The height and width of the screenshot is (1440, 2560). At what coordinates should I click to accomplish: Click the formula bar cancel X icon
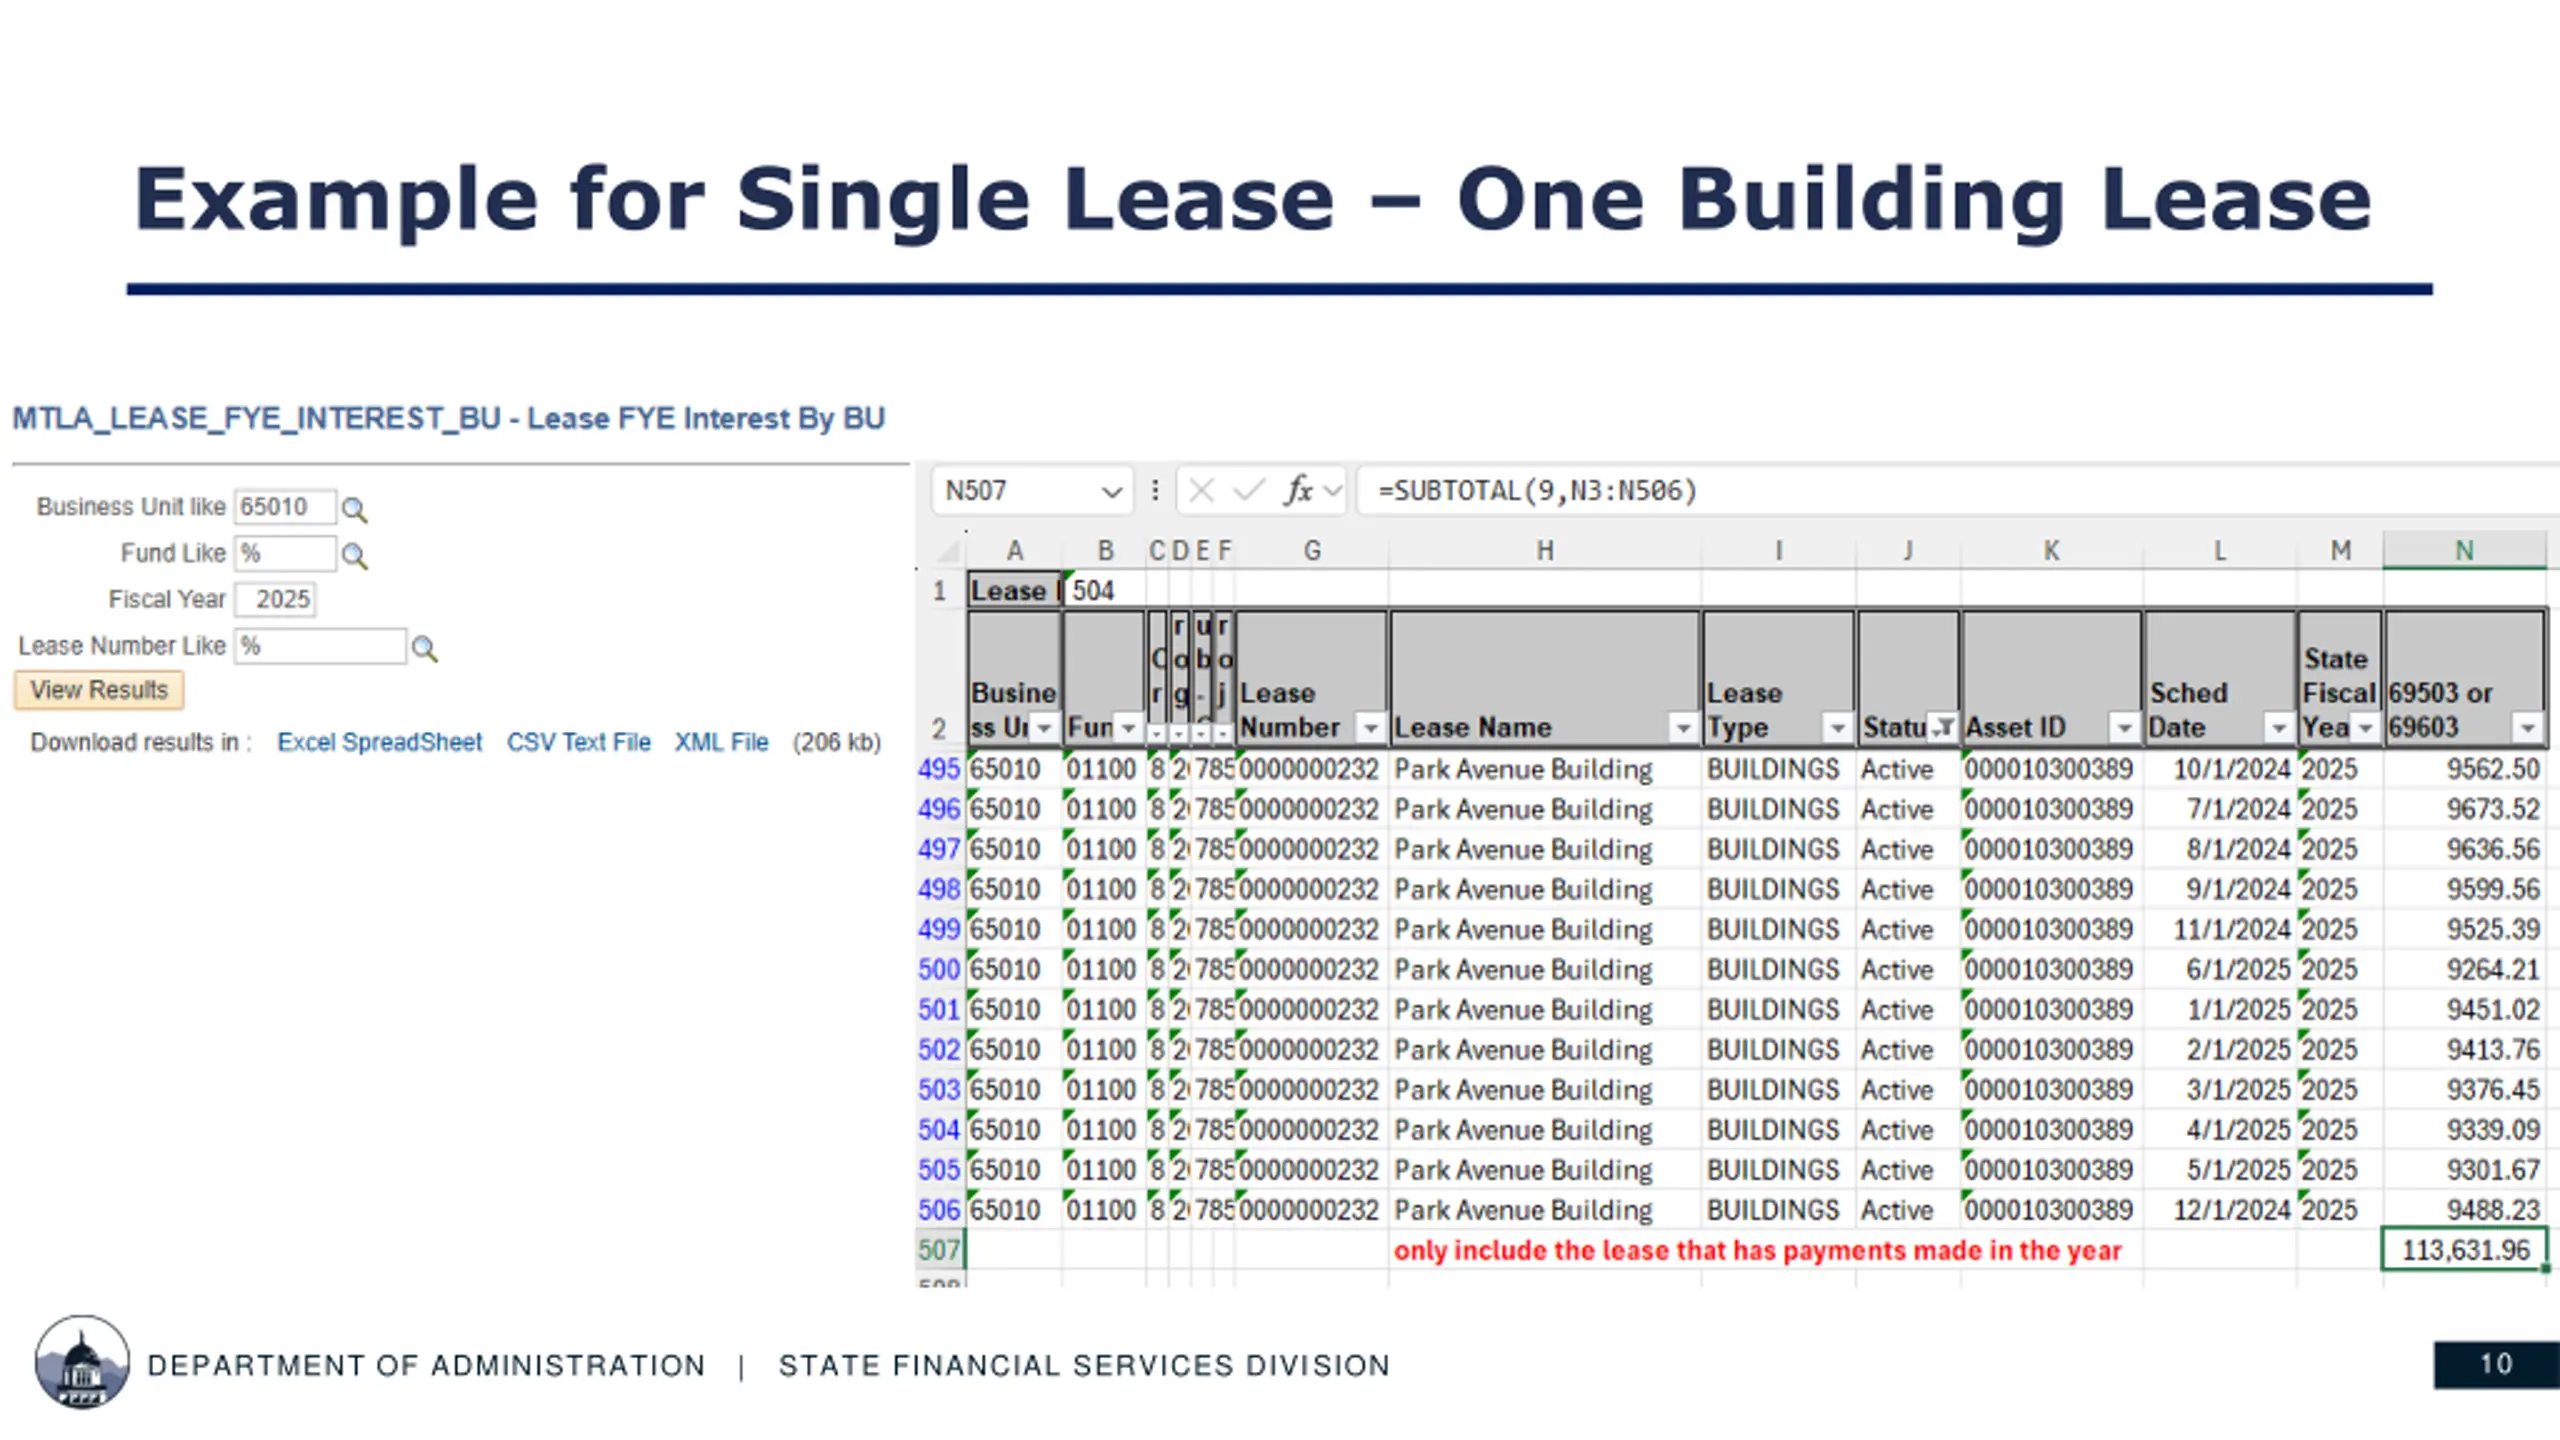coord(1202,491)
